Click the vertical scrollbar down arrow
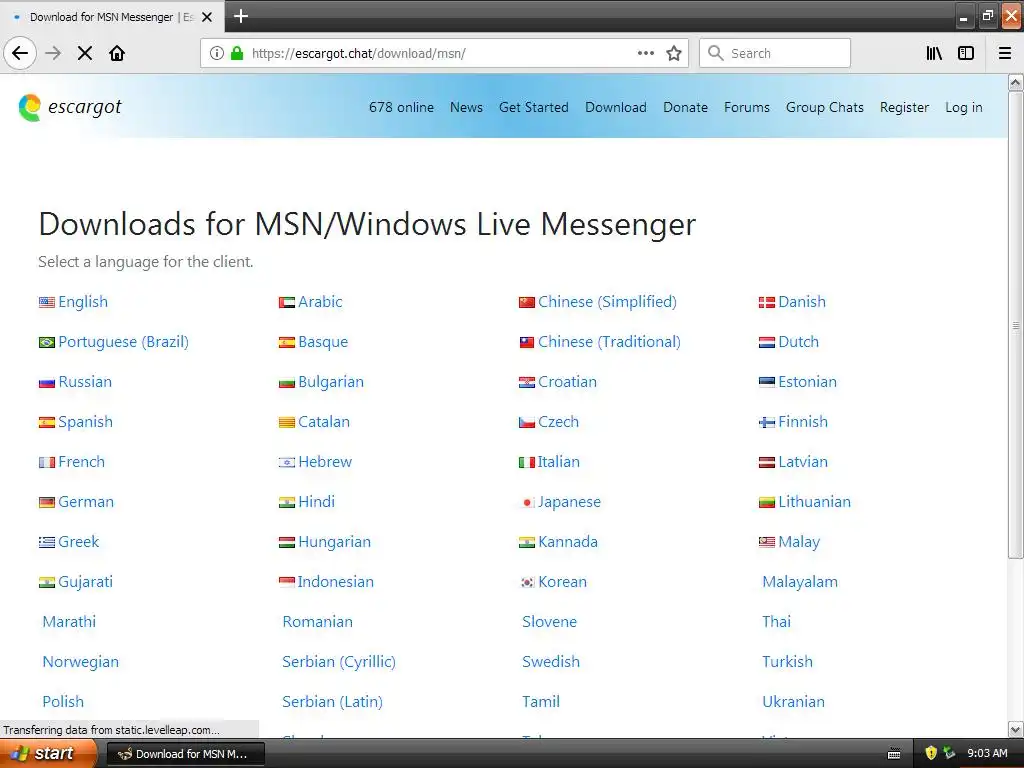 click(x=1016, y=729)
